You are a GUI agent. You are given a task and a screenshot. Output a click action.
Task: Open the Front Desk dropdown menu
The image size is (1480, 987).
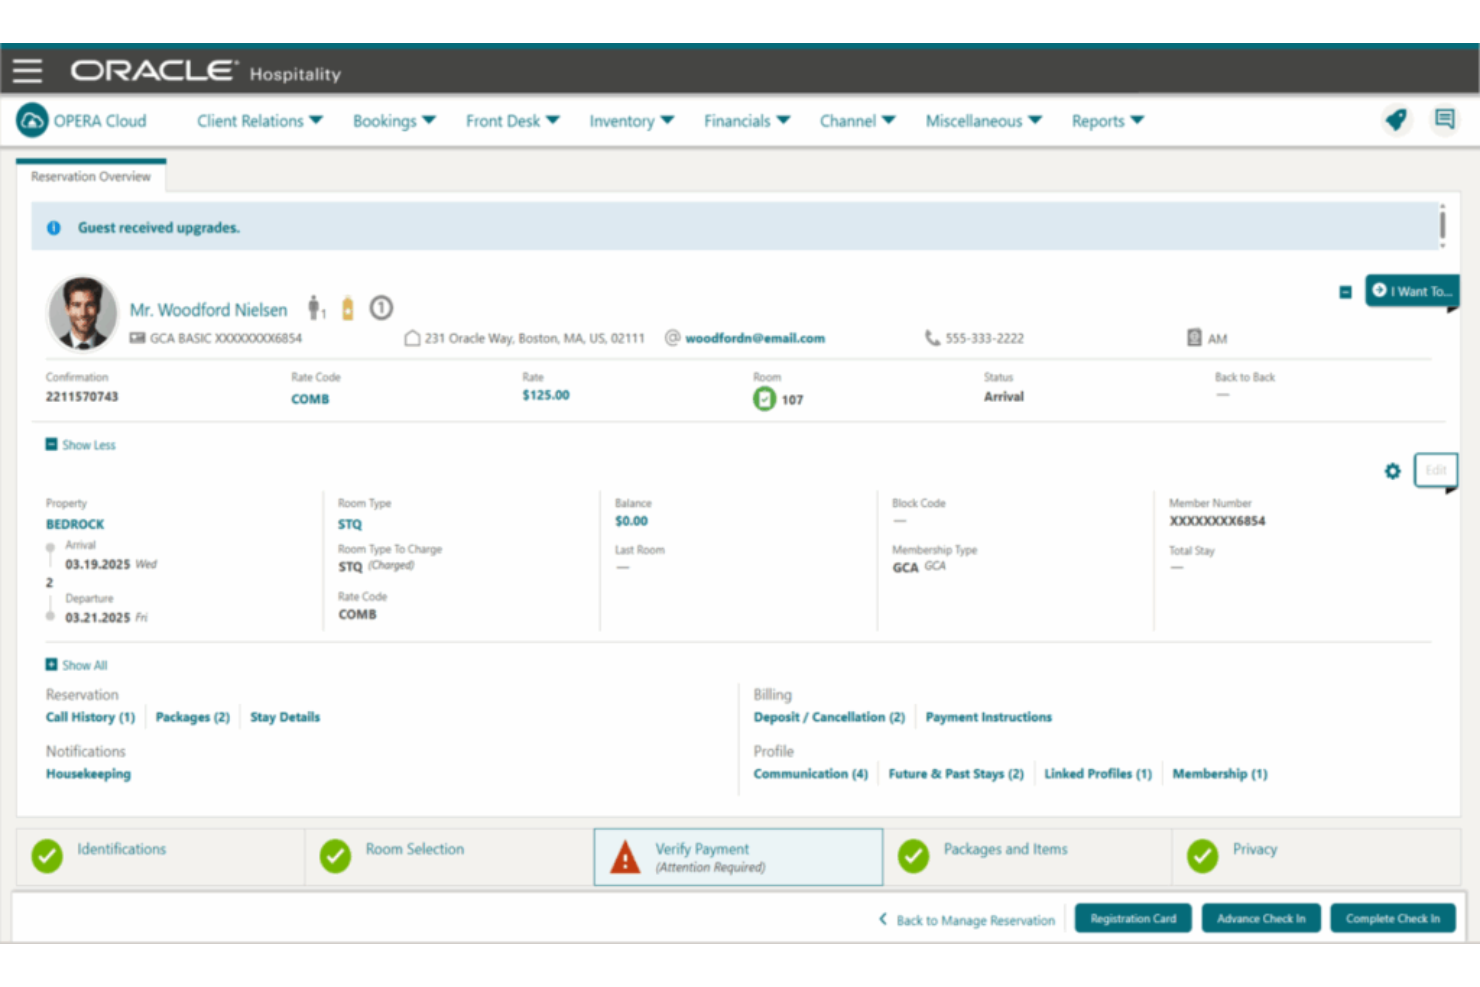coord(512,121)
